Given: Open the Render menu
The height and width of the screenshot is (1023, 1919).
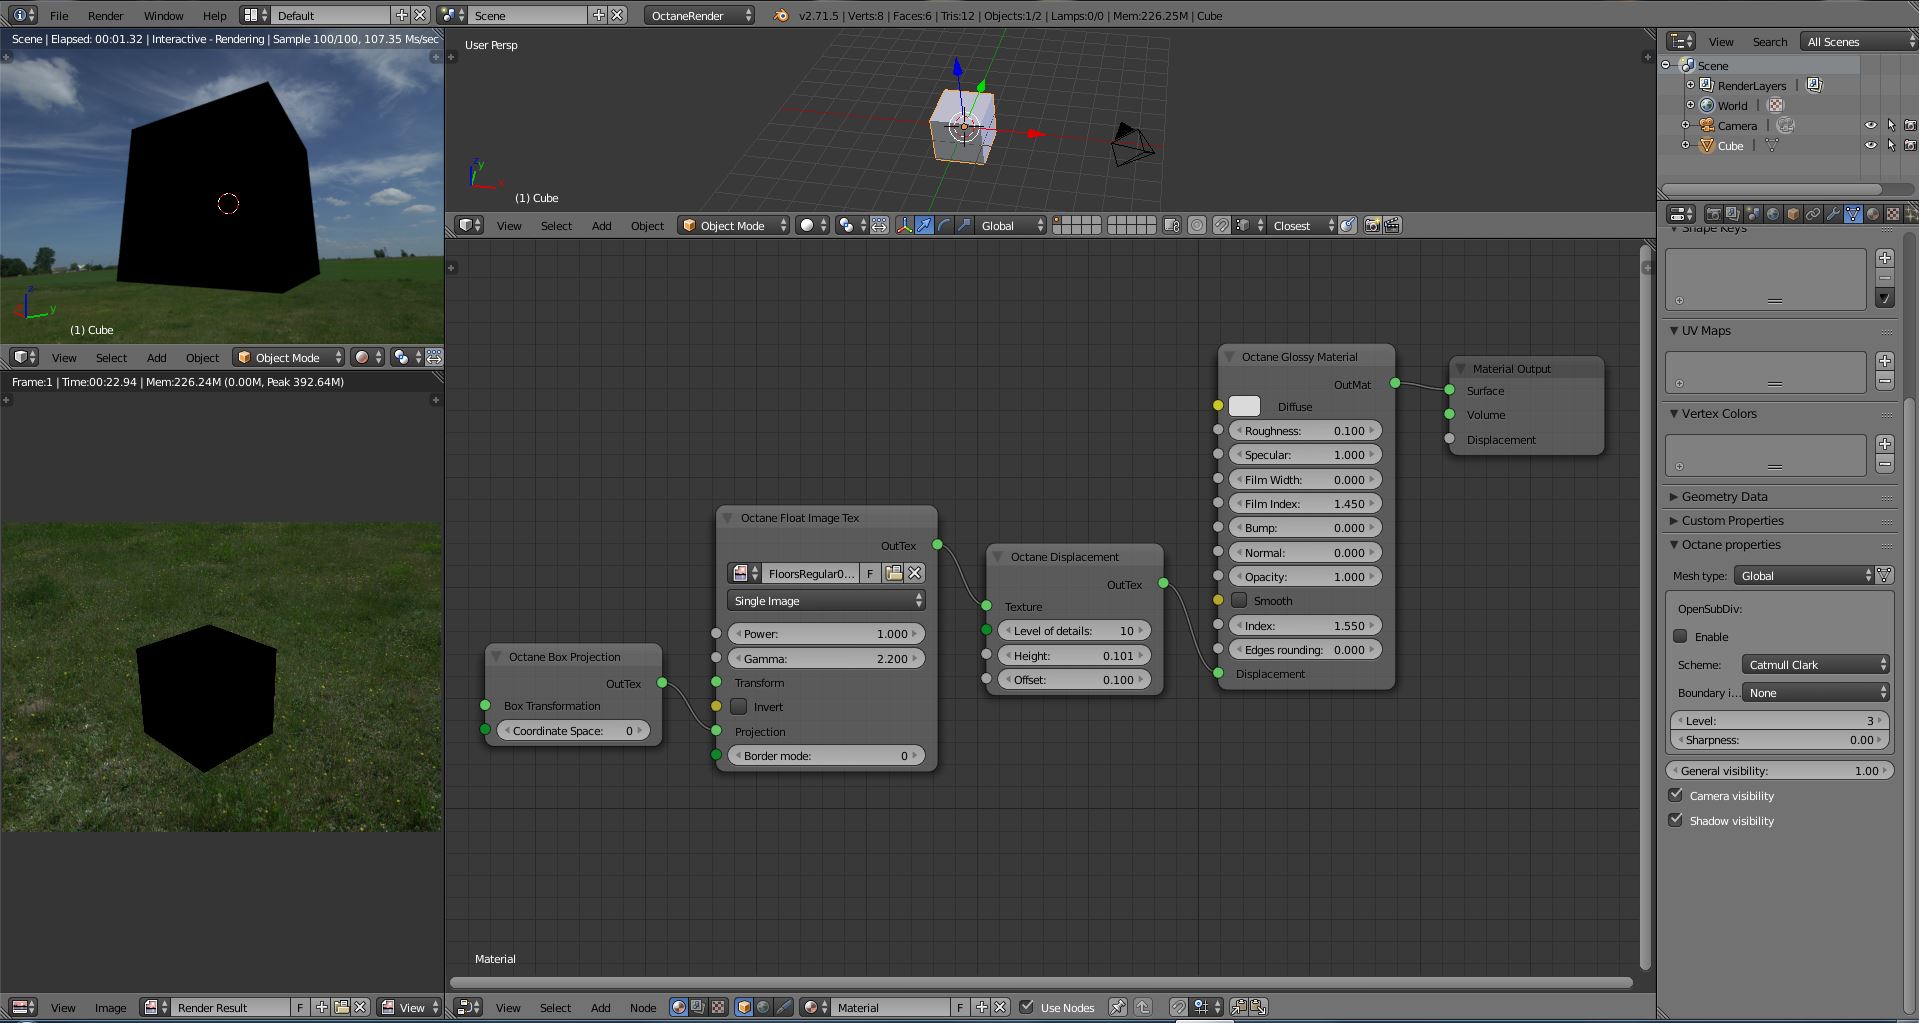Looking at the screenshot, I should [105, 15].
